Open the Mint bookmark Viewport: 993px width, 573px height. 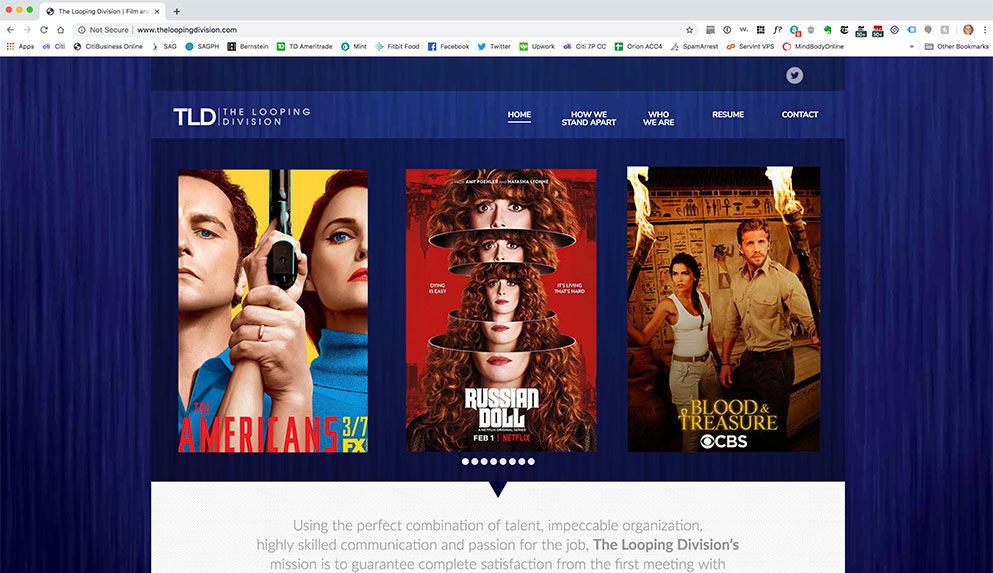354,46
